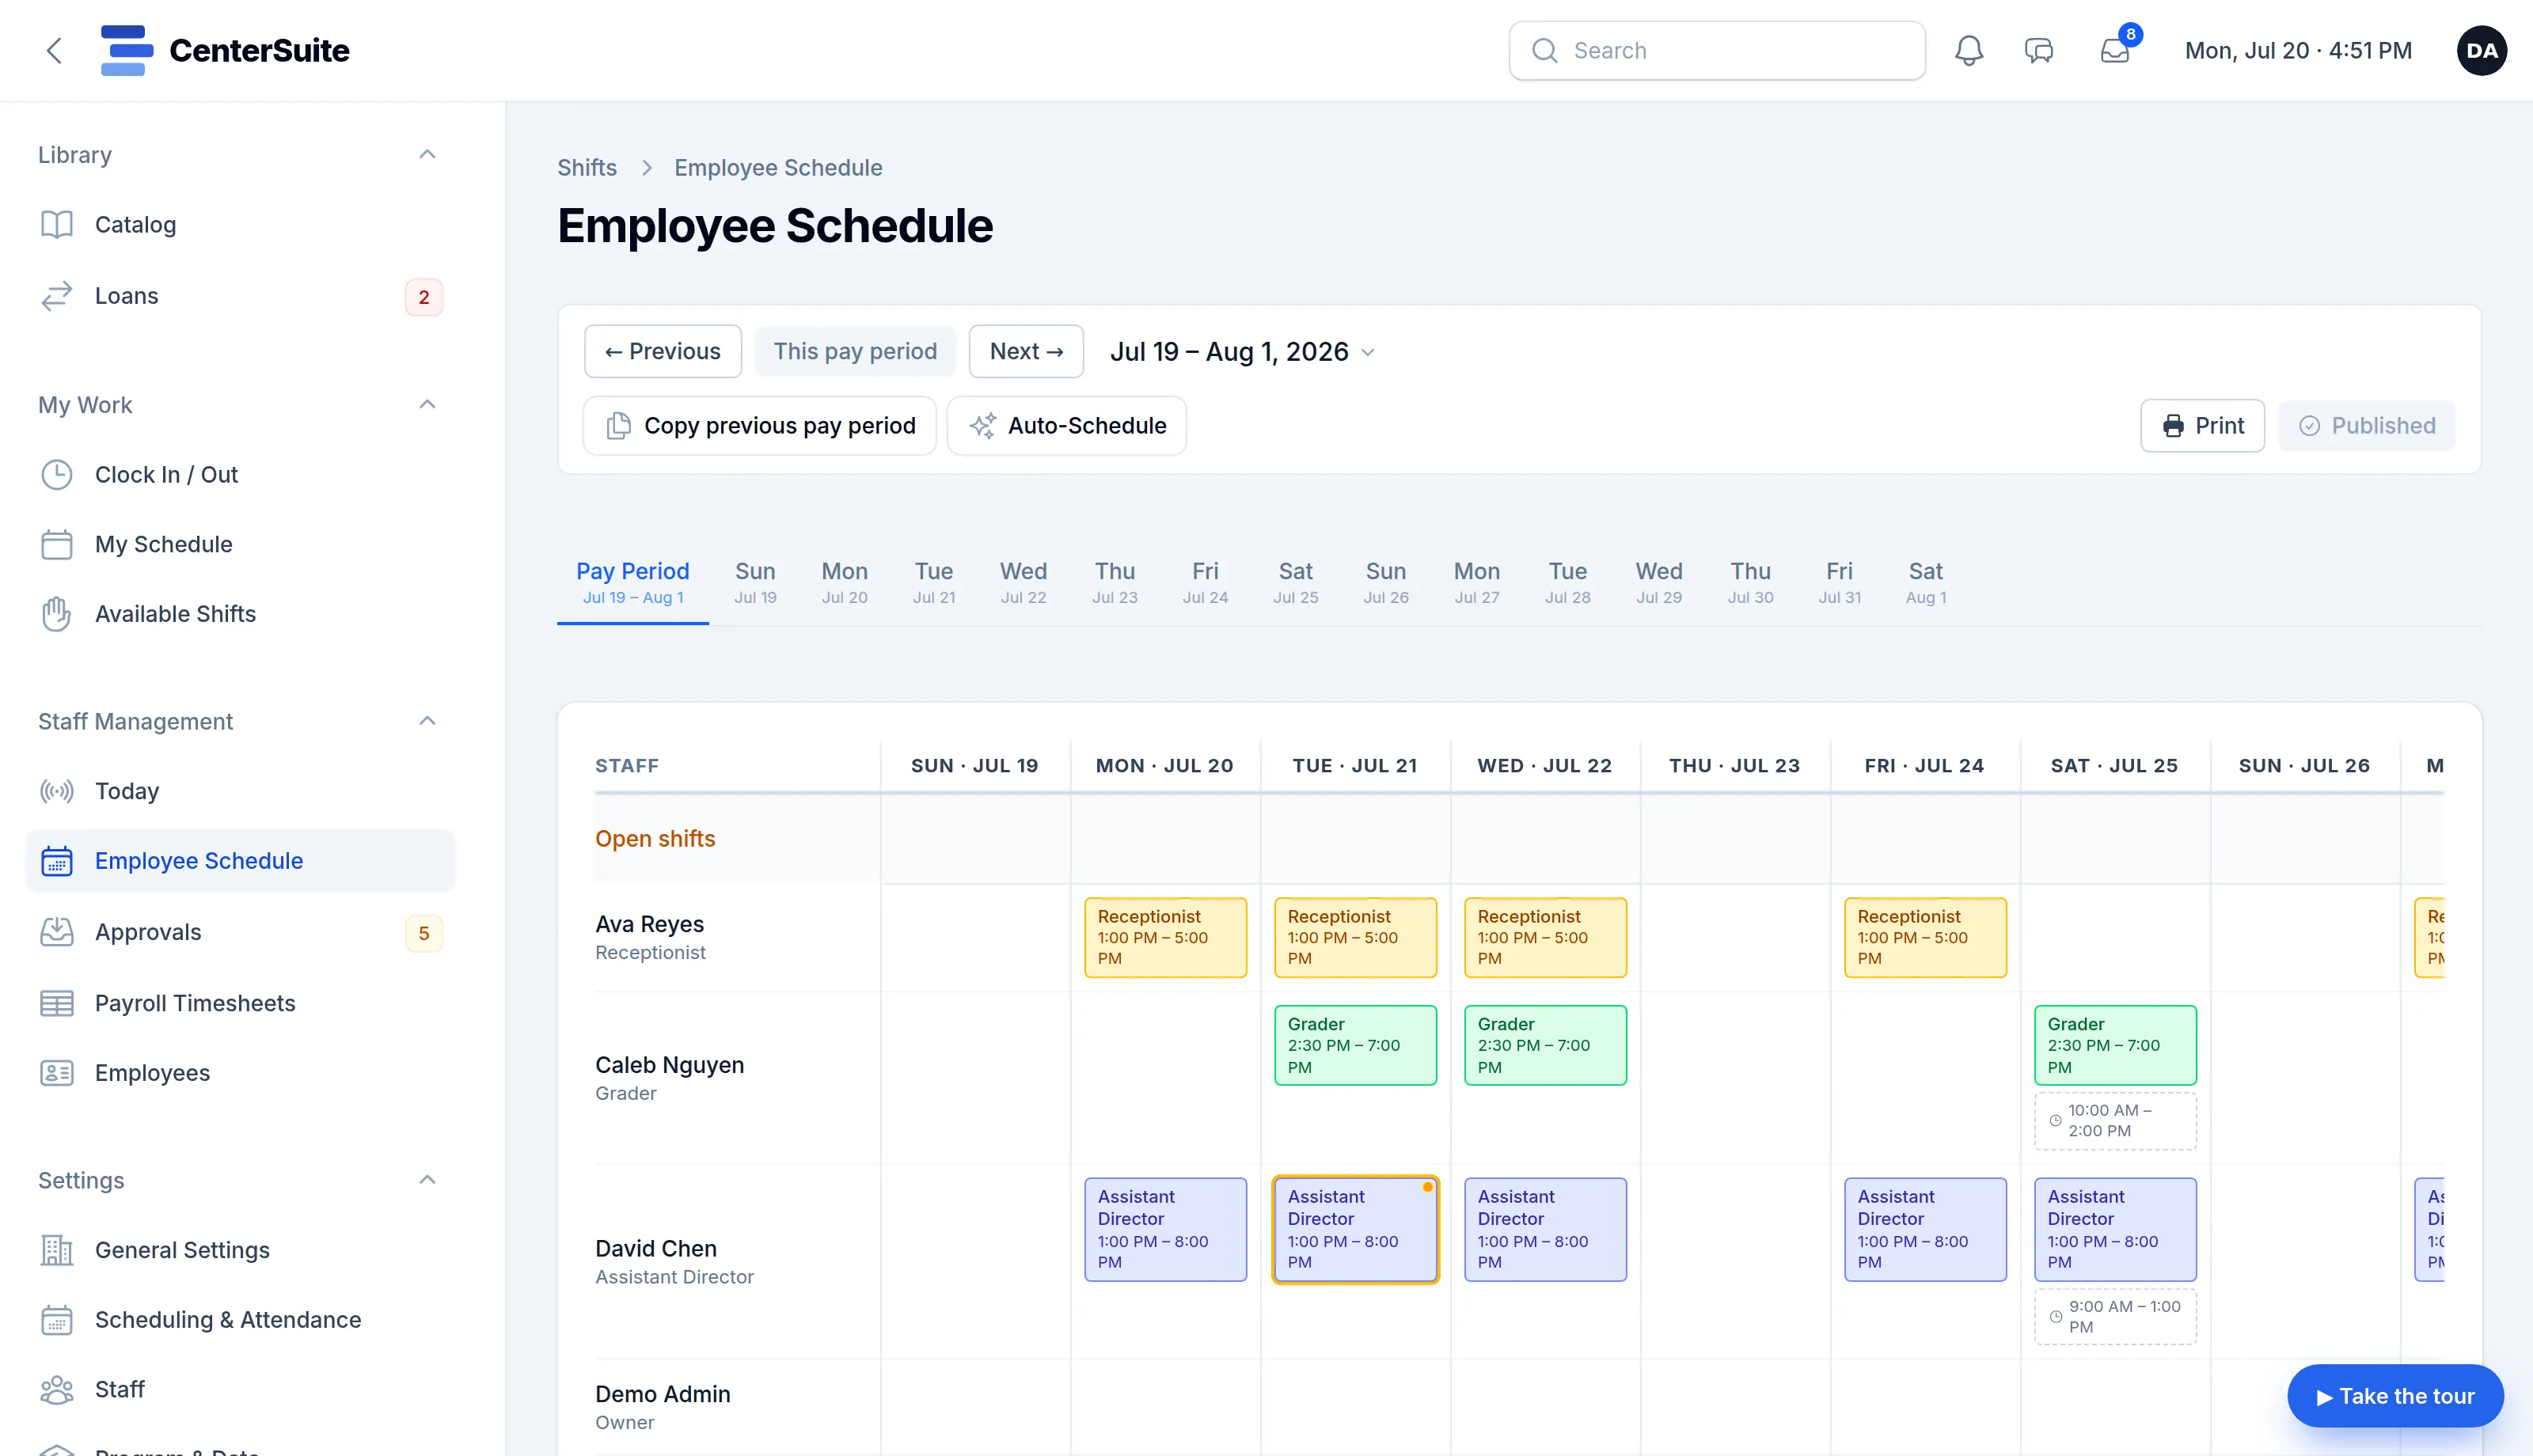Run Auto-Schedule
This screenshot has height=1456, width=2533.
coord(1067,426)
